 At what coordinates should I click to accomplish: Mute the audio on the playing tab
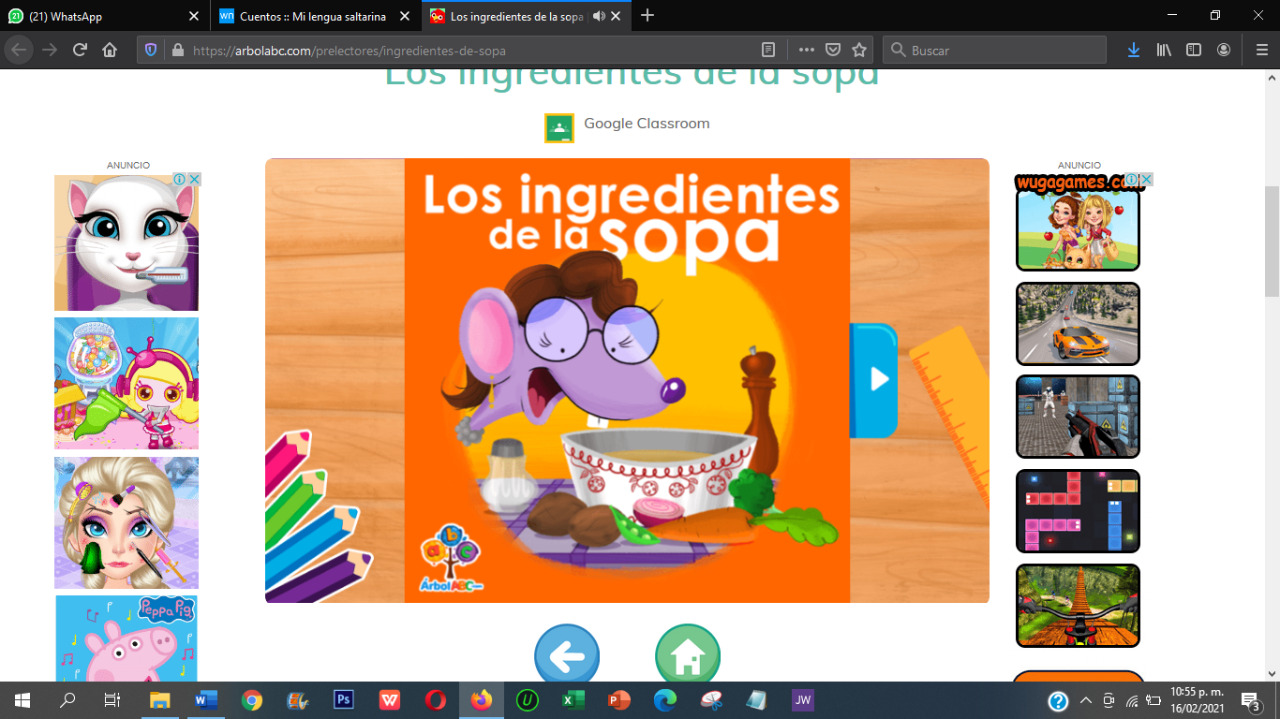point(599,16)
